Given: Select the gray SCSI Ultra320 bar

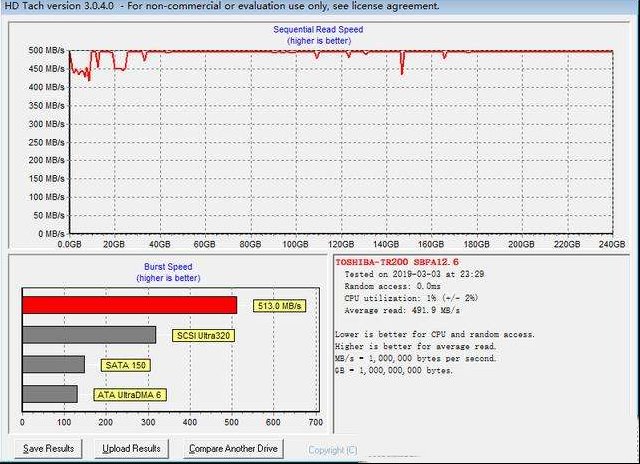Looking at the screenshot, I should pos(89,335).
